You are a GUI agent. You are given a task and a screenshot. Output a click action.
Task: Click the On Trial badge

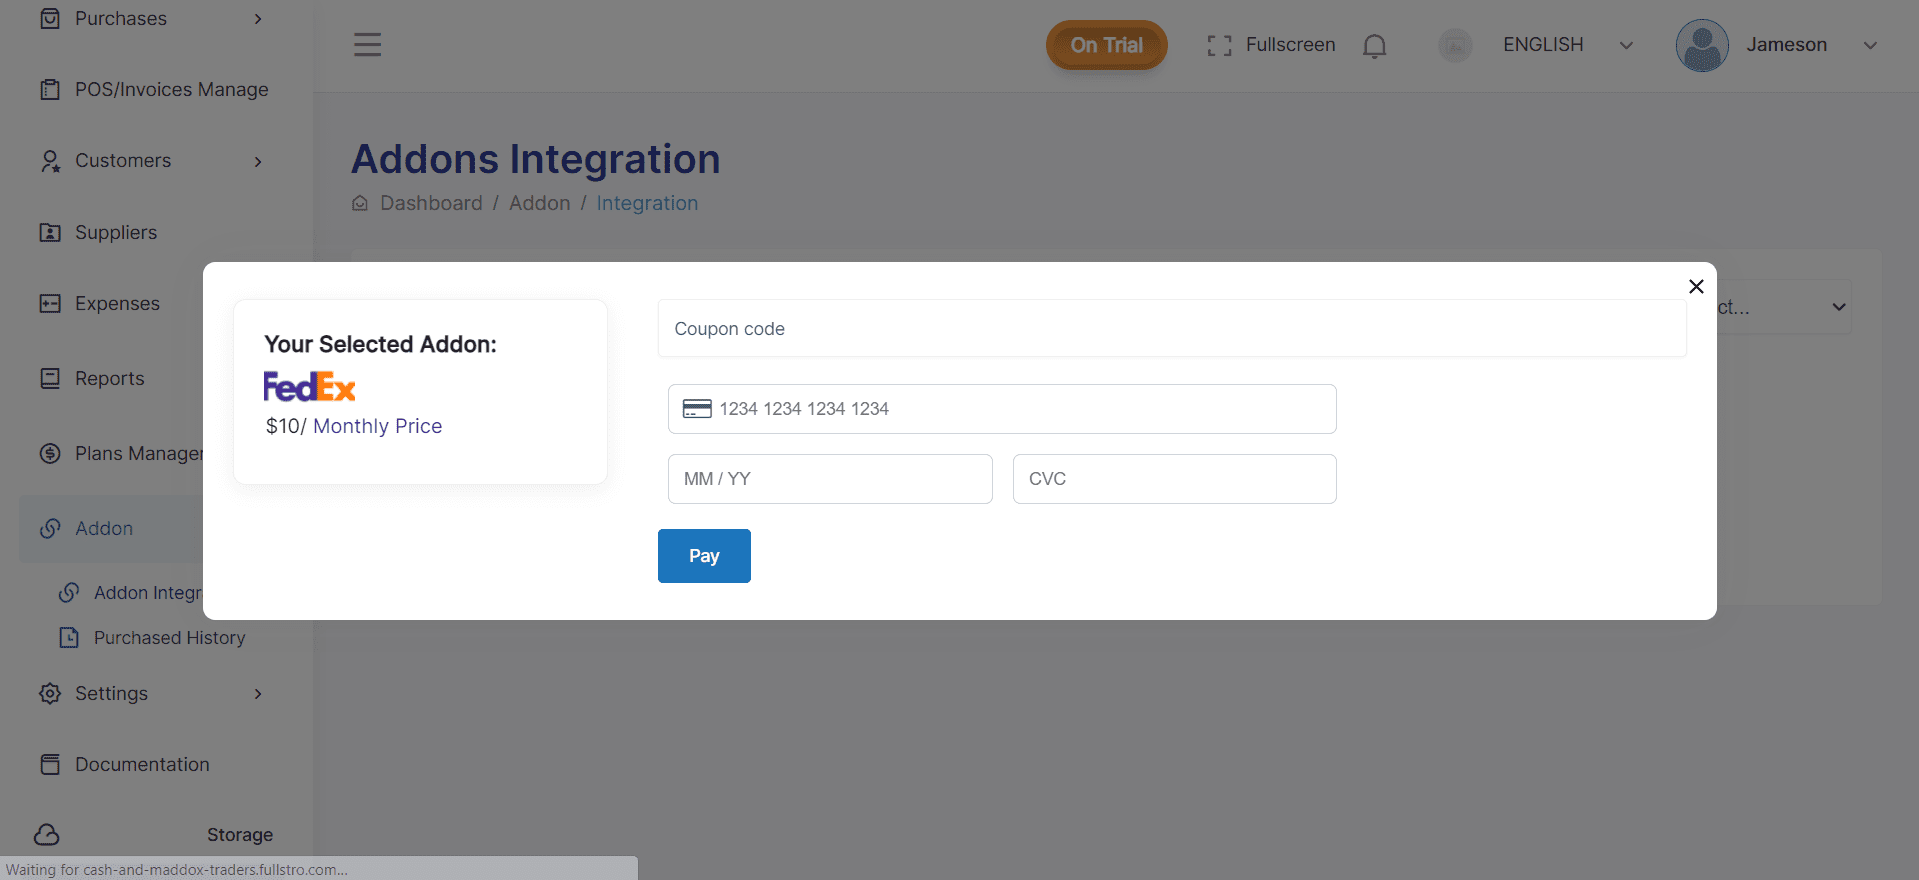tap(1106, 45)
